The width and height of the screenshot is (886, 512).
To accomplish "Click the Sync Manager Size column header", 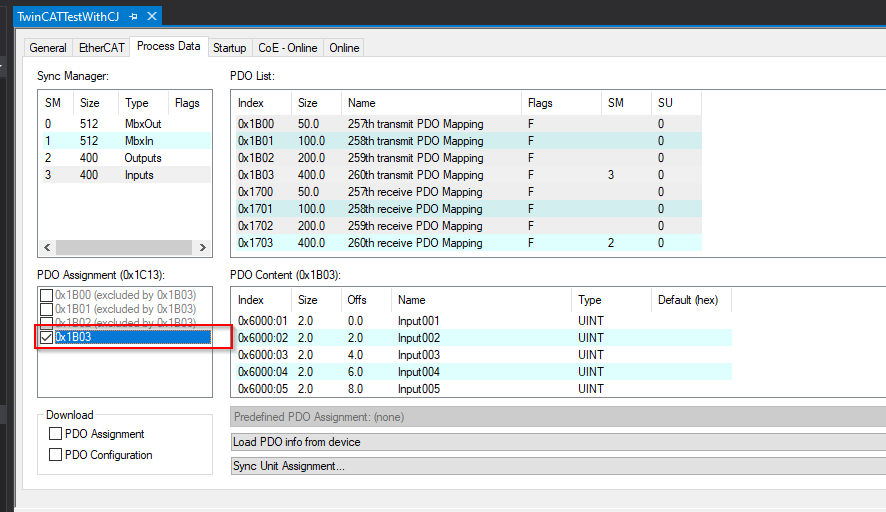I will [x=96, y=103].
